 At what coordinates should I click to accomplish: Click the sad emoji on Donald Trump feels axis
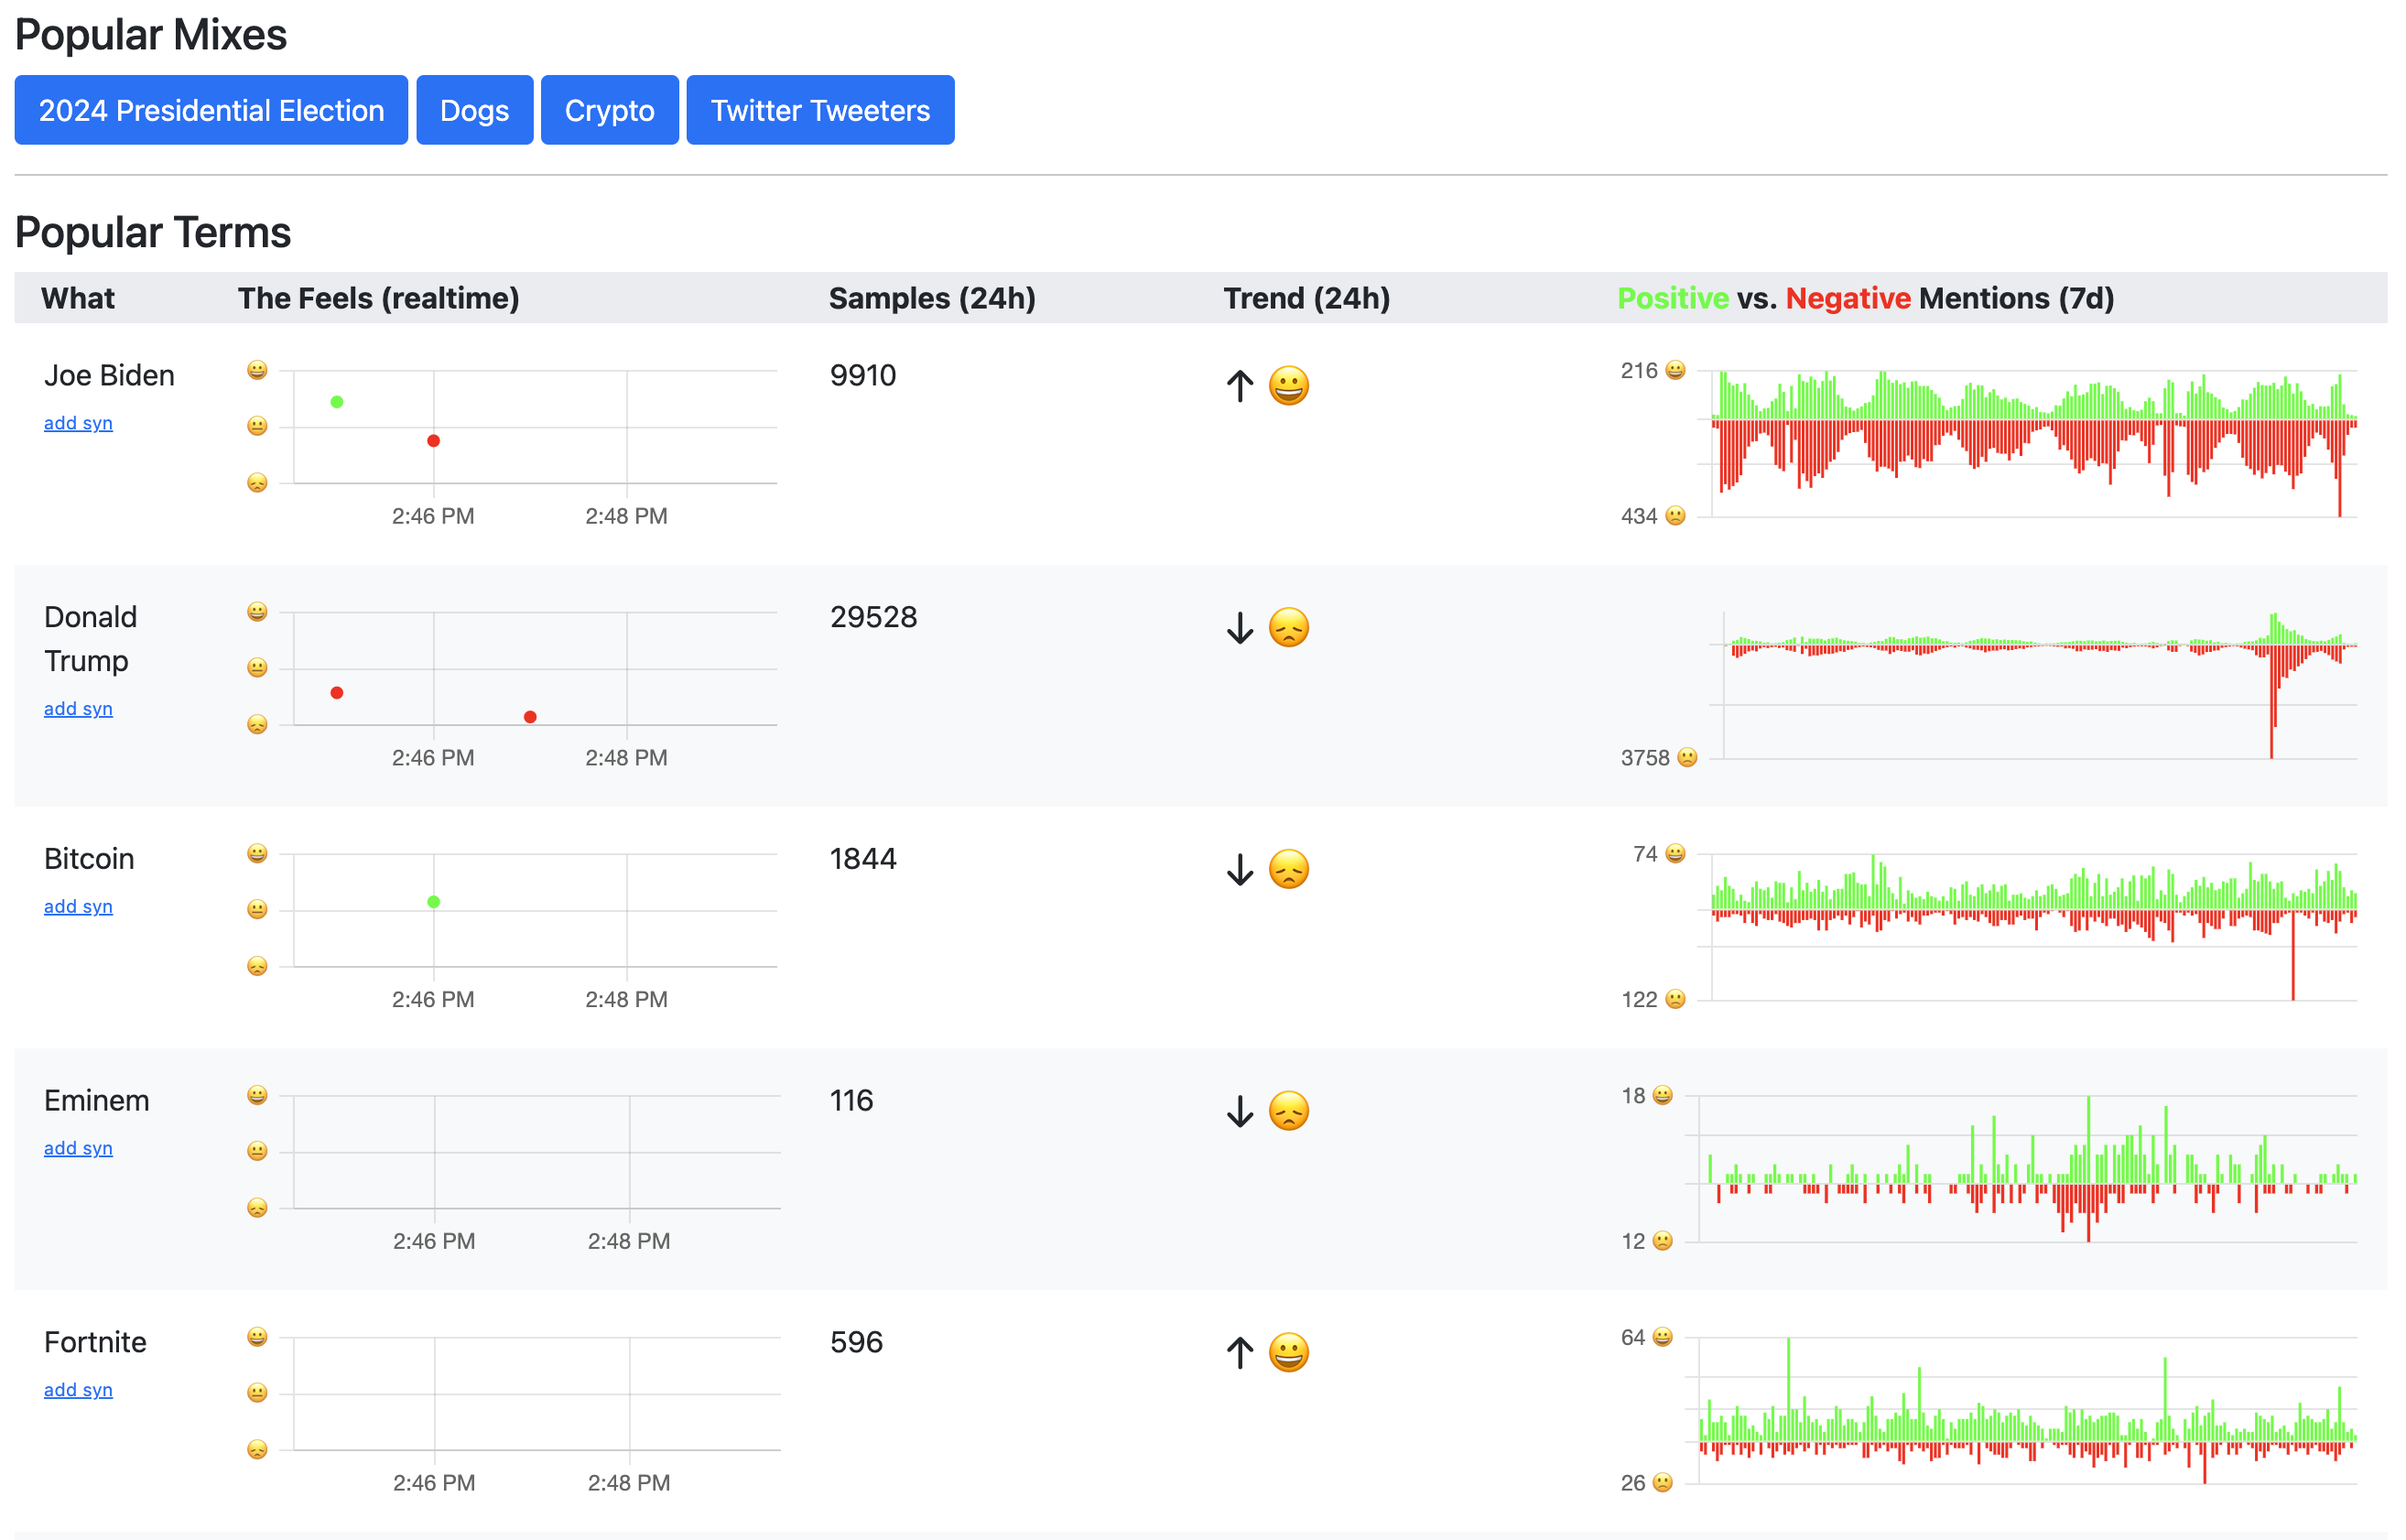[257, 724]
